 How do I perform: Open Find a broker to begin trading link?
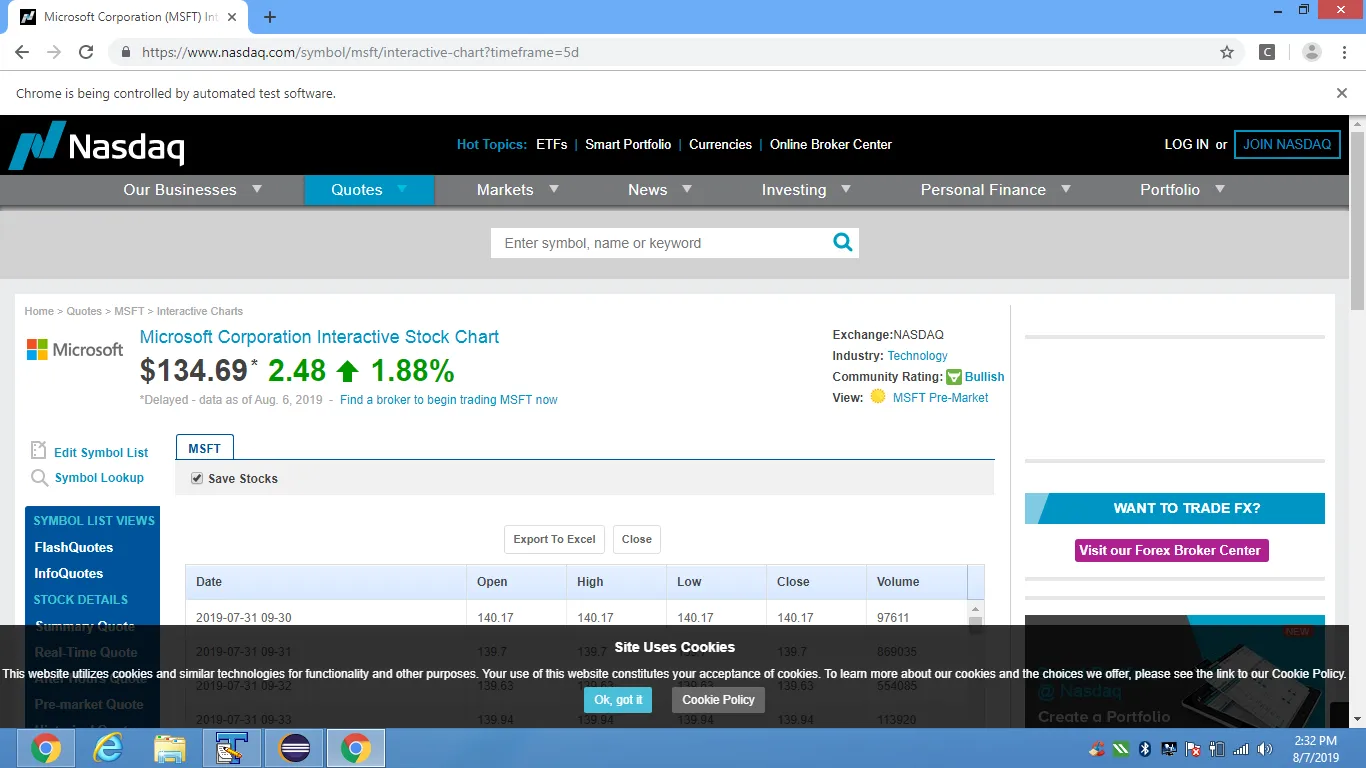pyautogui.click(x=449, y=400)
